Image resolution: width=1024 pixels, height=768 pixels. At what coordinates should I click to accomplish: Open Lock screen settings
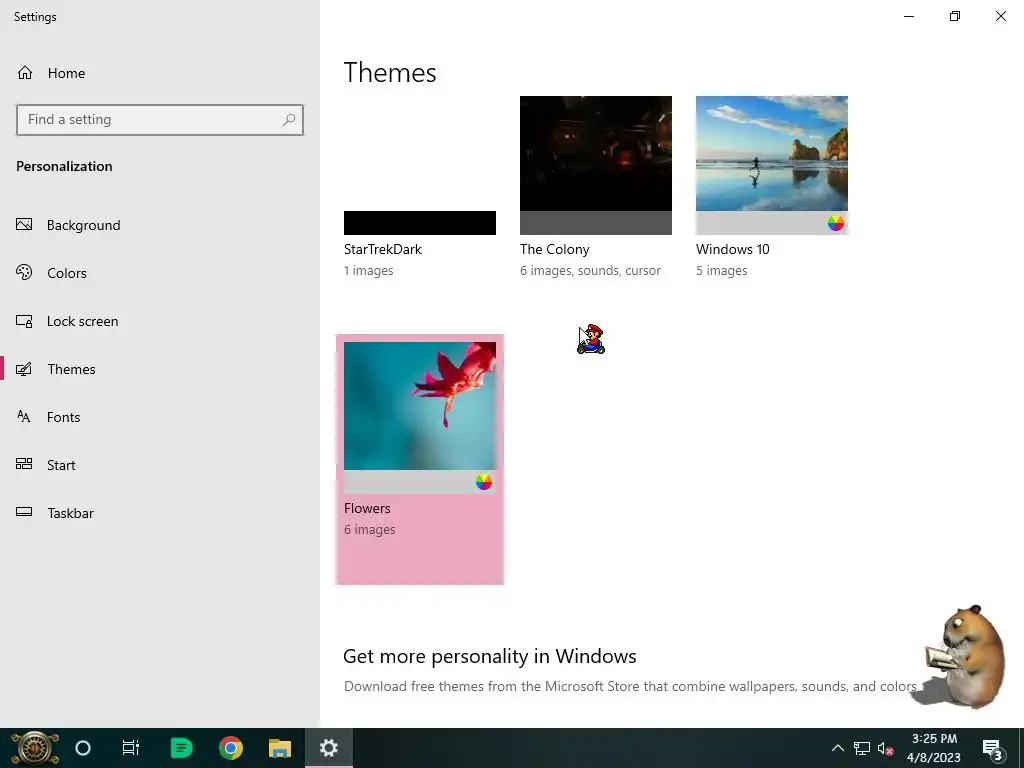click(x=160, y=321)
